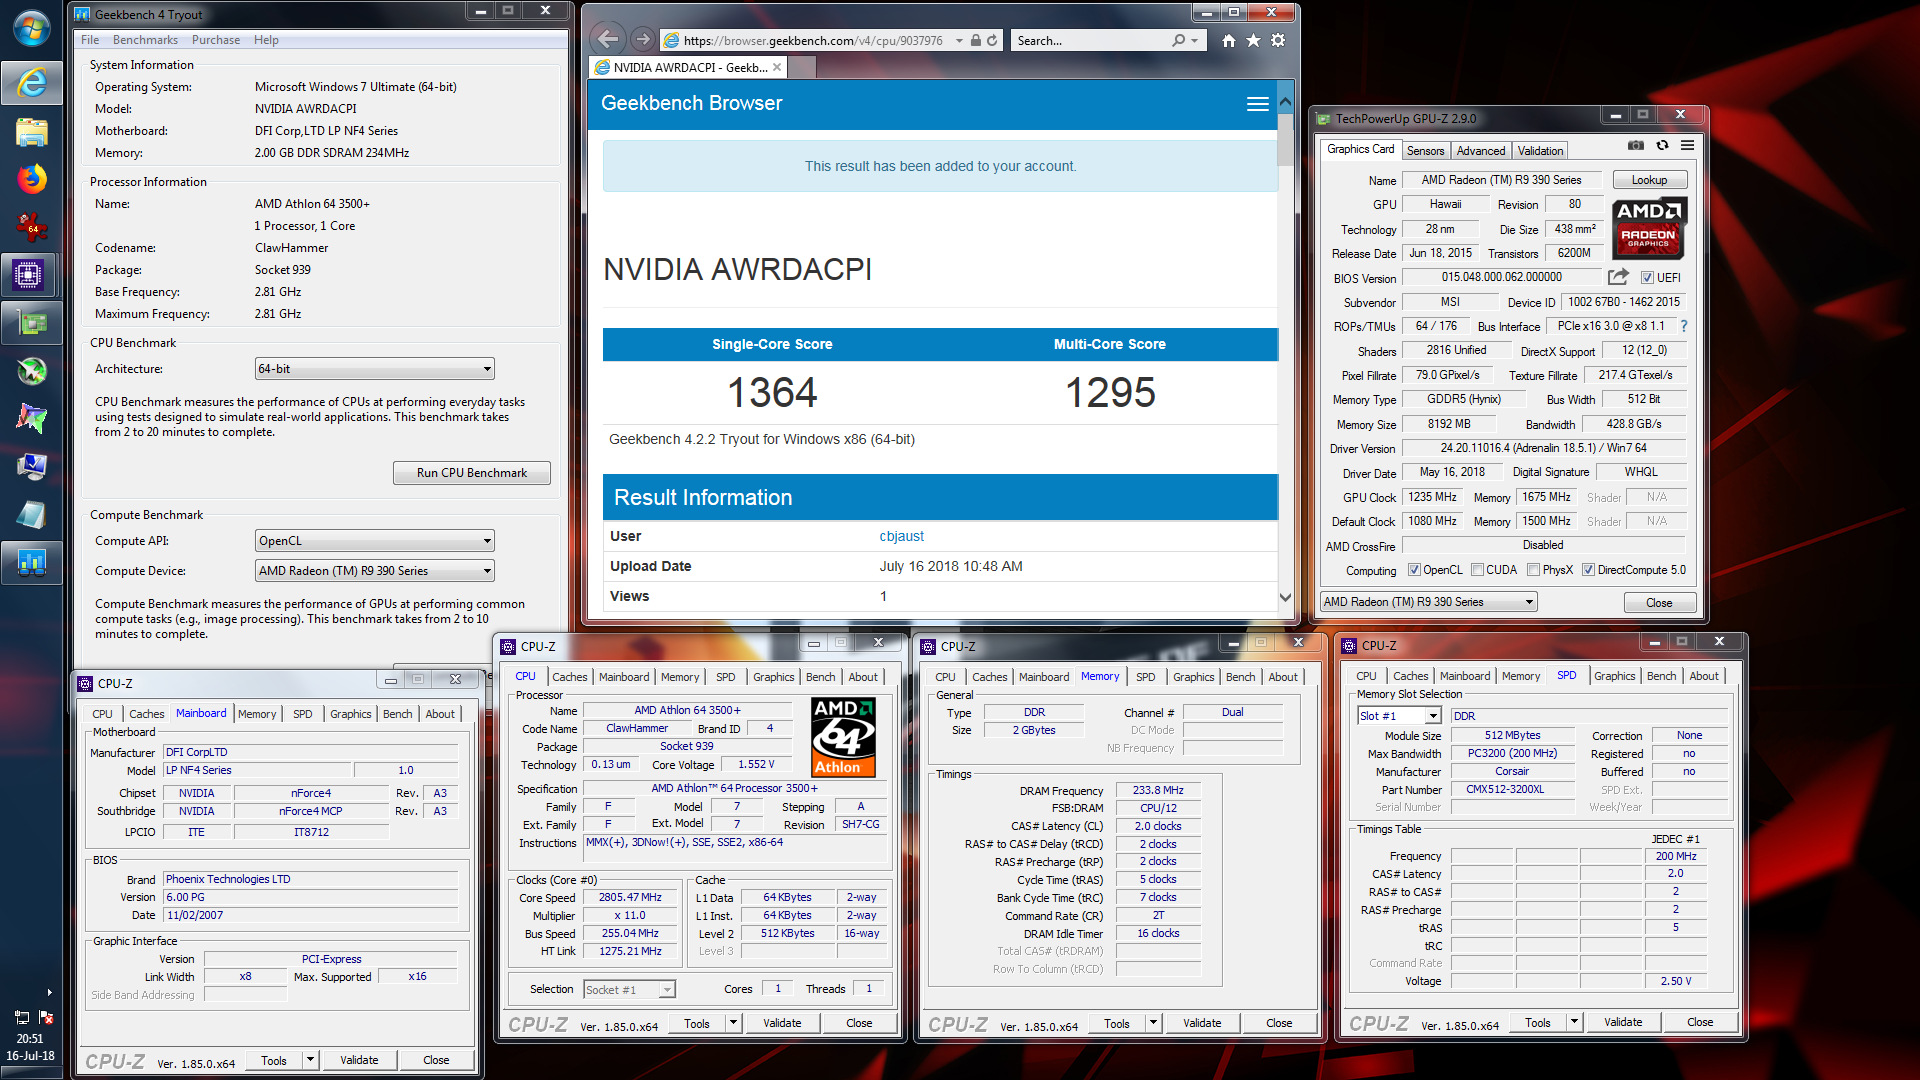Click the purple CPU-Z taskbar icon
1920x1080 pixels.
tap(29, 275)
